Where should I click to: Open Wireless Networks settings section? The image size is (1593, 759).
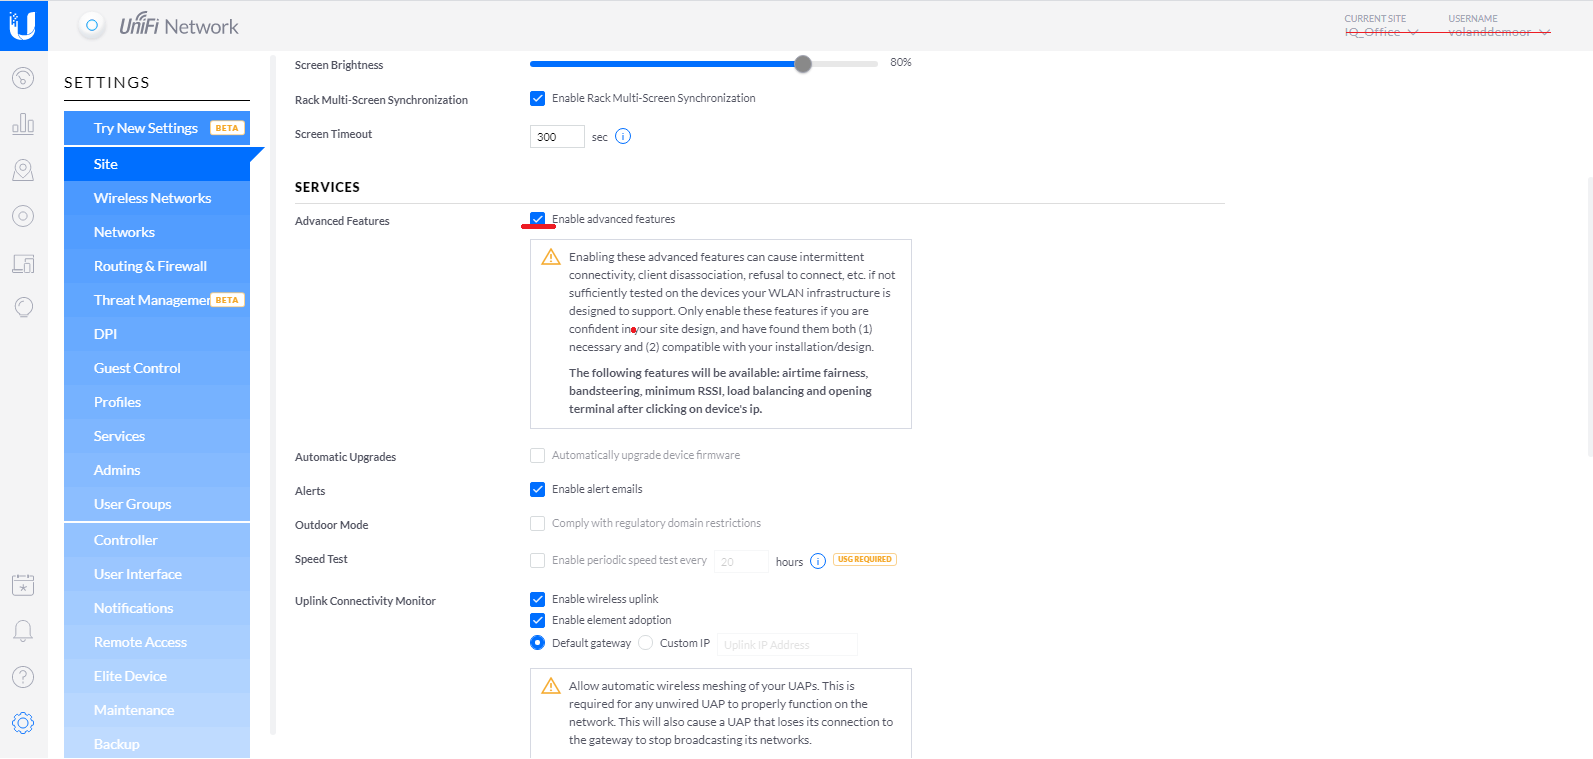click(153, 198)
